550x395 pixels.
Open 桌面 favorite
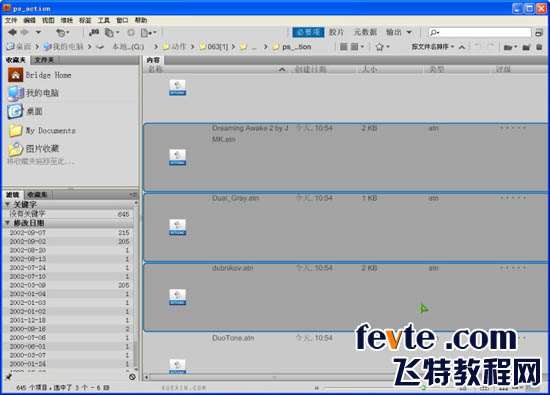(25, 112)
